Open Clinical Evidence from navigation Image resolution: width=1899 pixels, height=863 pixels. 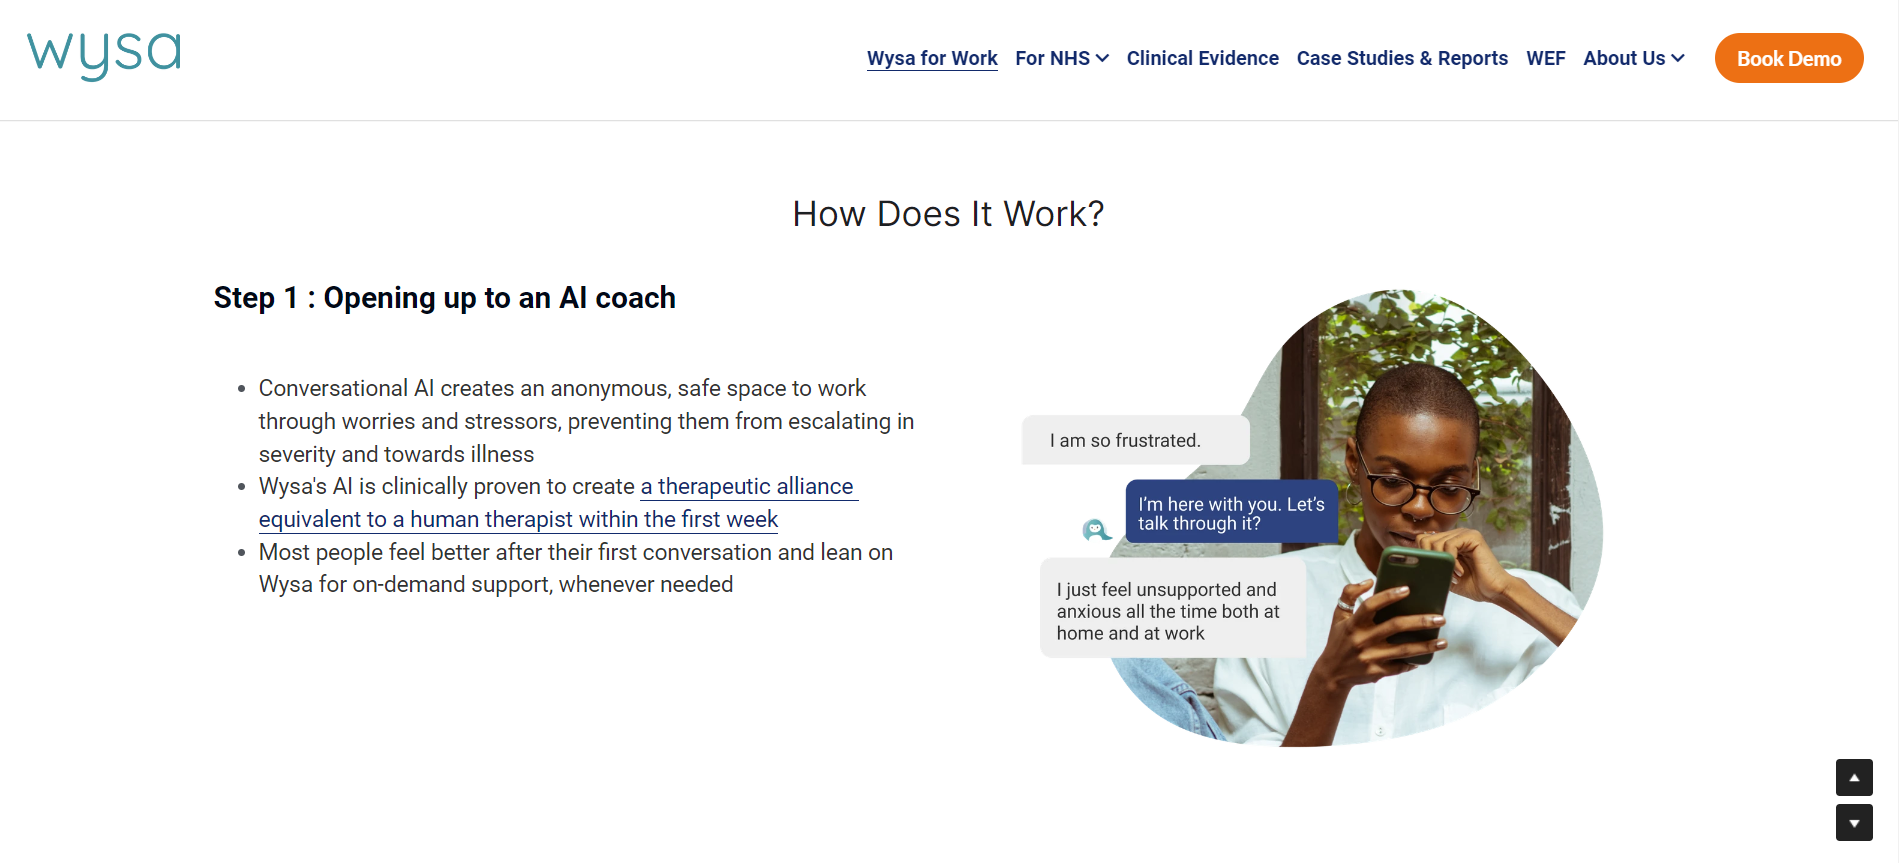(x=1203, y=58)
